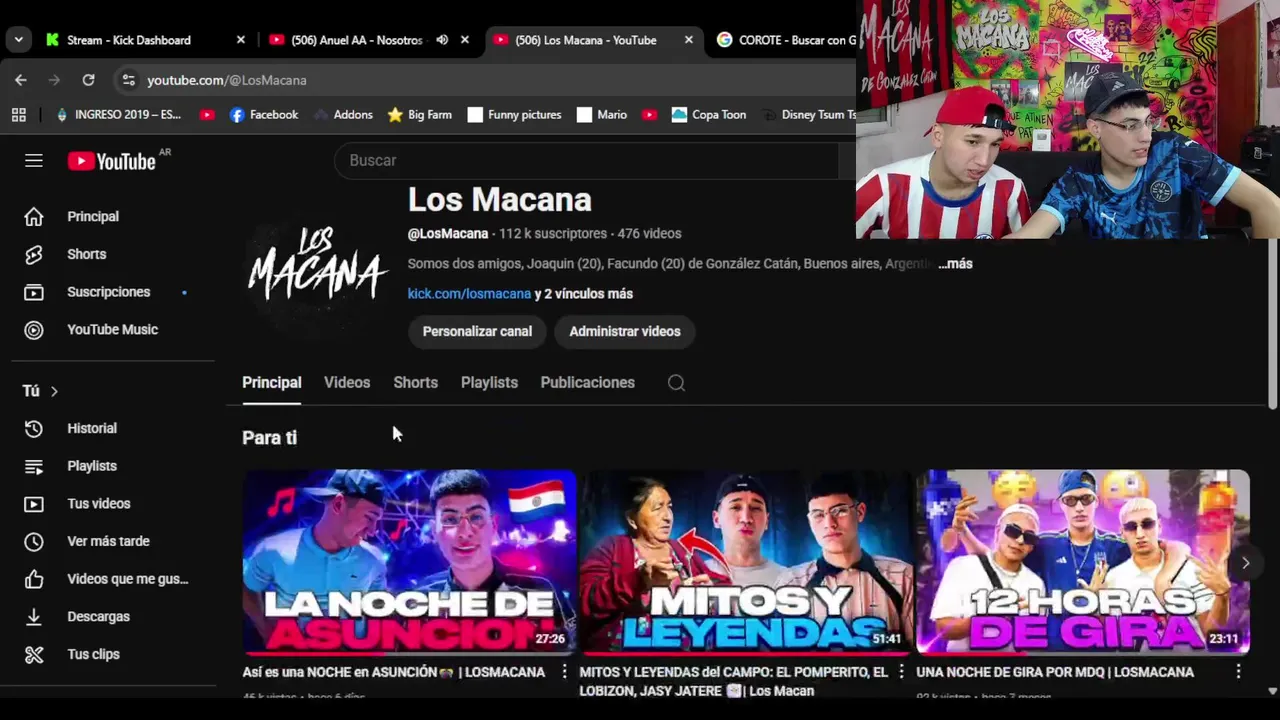Open Funny pictures bookmark folder

[515, 115]
